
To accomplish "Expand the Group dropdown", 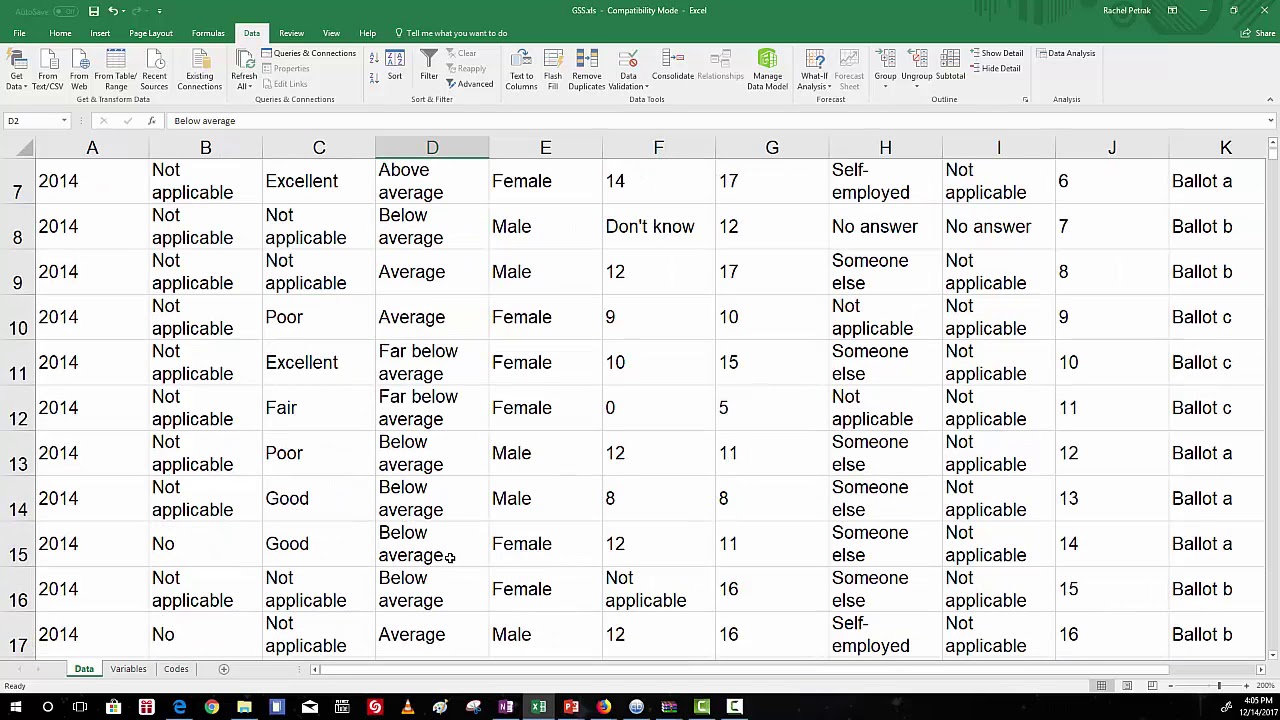I will click(885, 86).
